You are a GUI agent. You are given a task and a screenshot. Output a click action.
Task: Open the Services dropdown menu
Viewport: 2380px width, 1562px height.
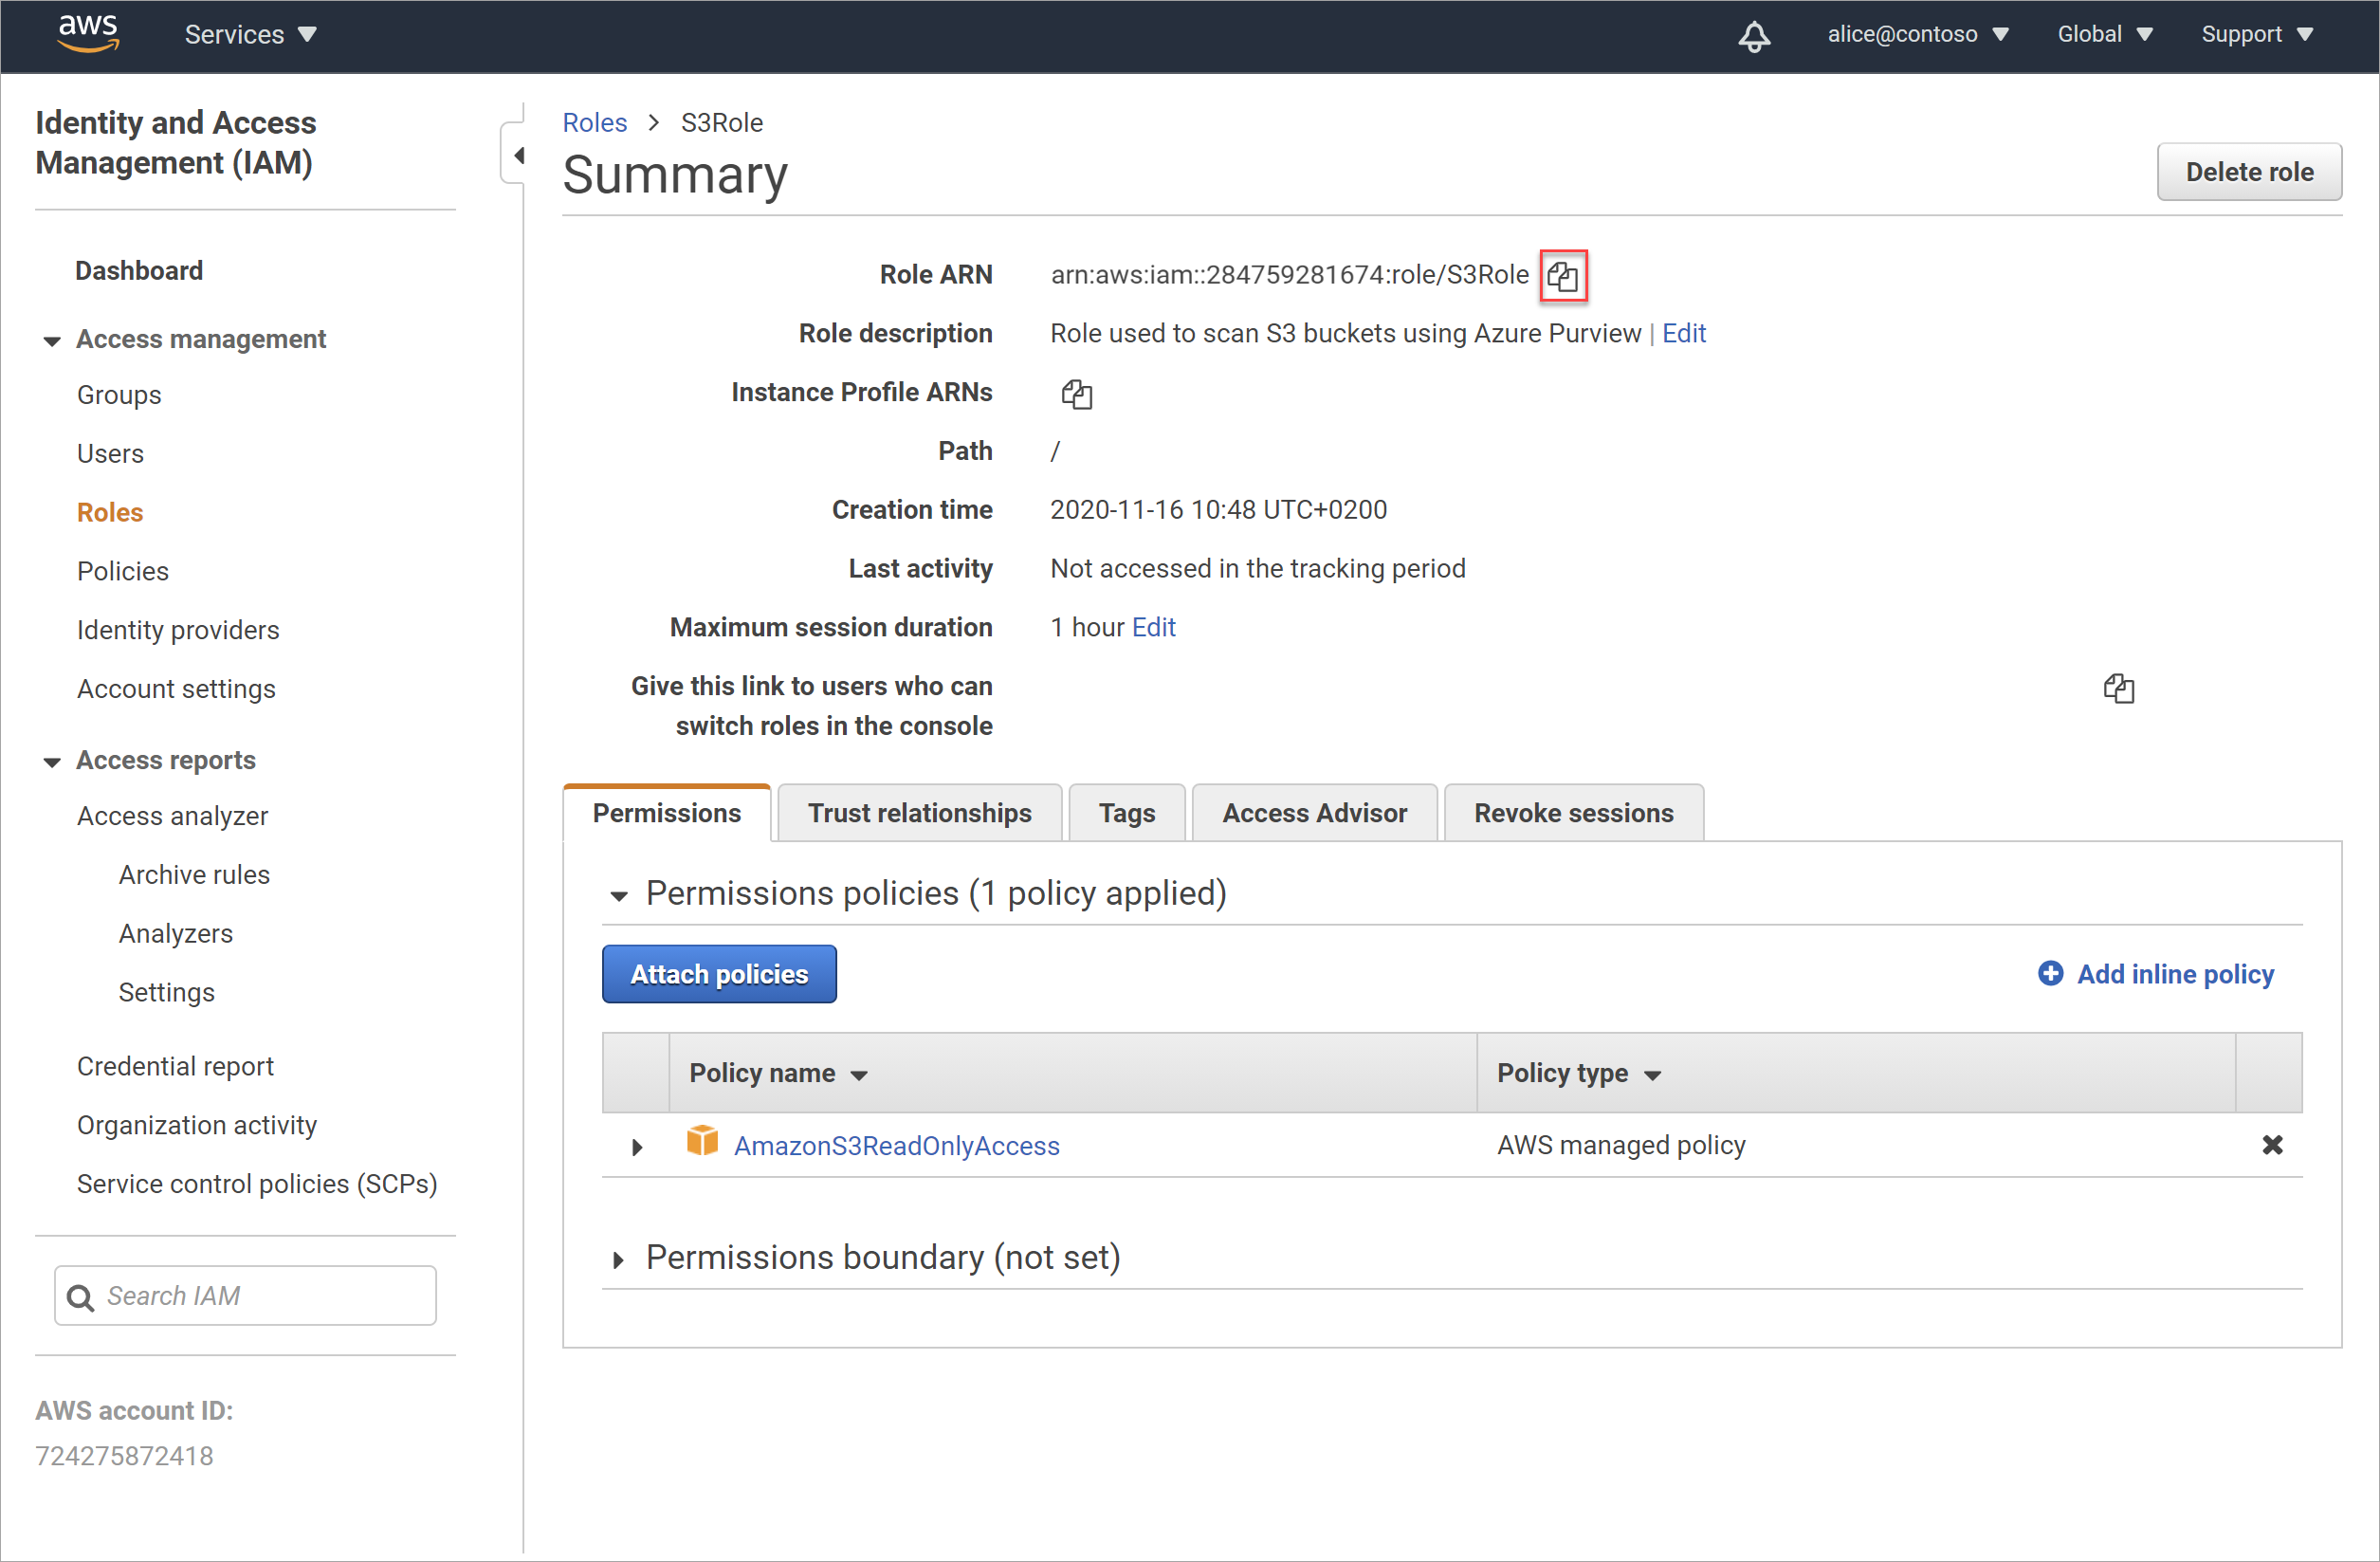click(x=250, y=34)
